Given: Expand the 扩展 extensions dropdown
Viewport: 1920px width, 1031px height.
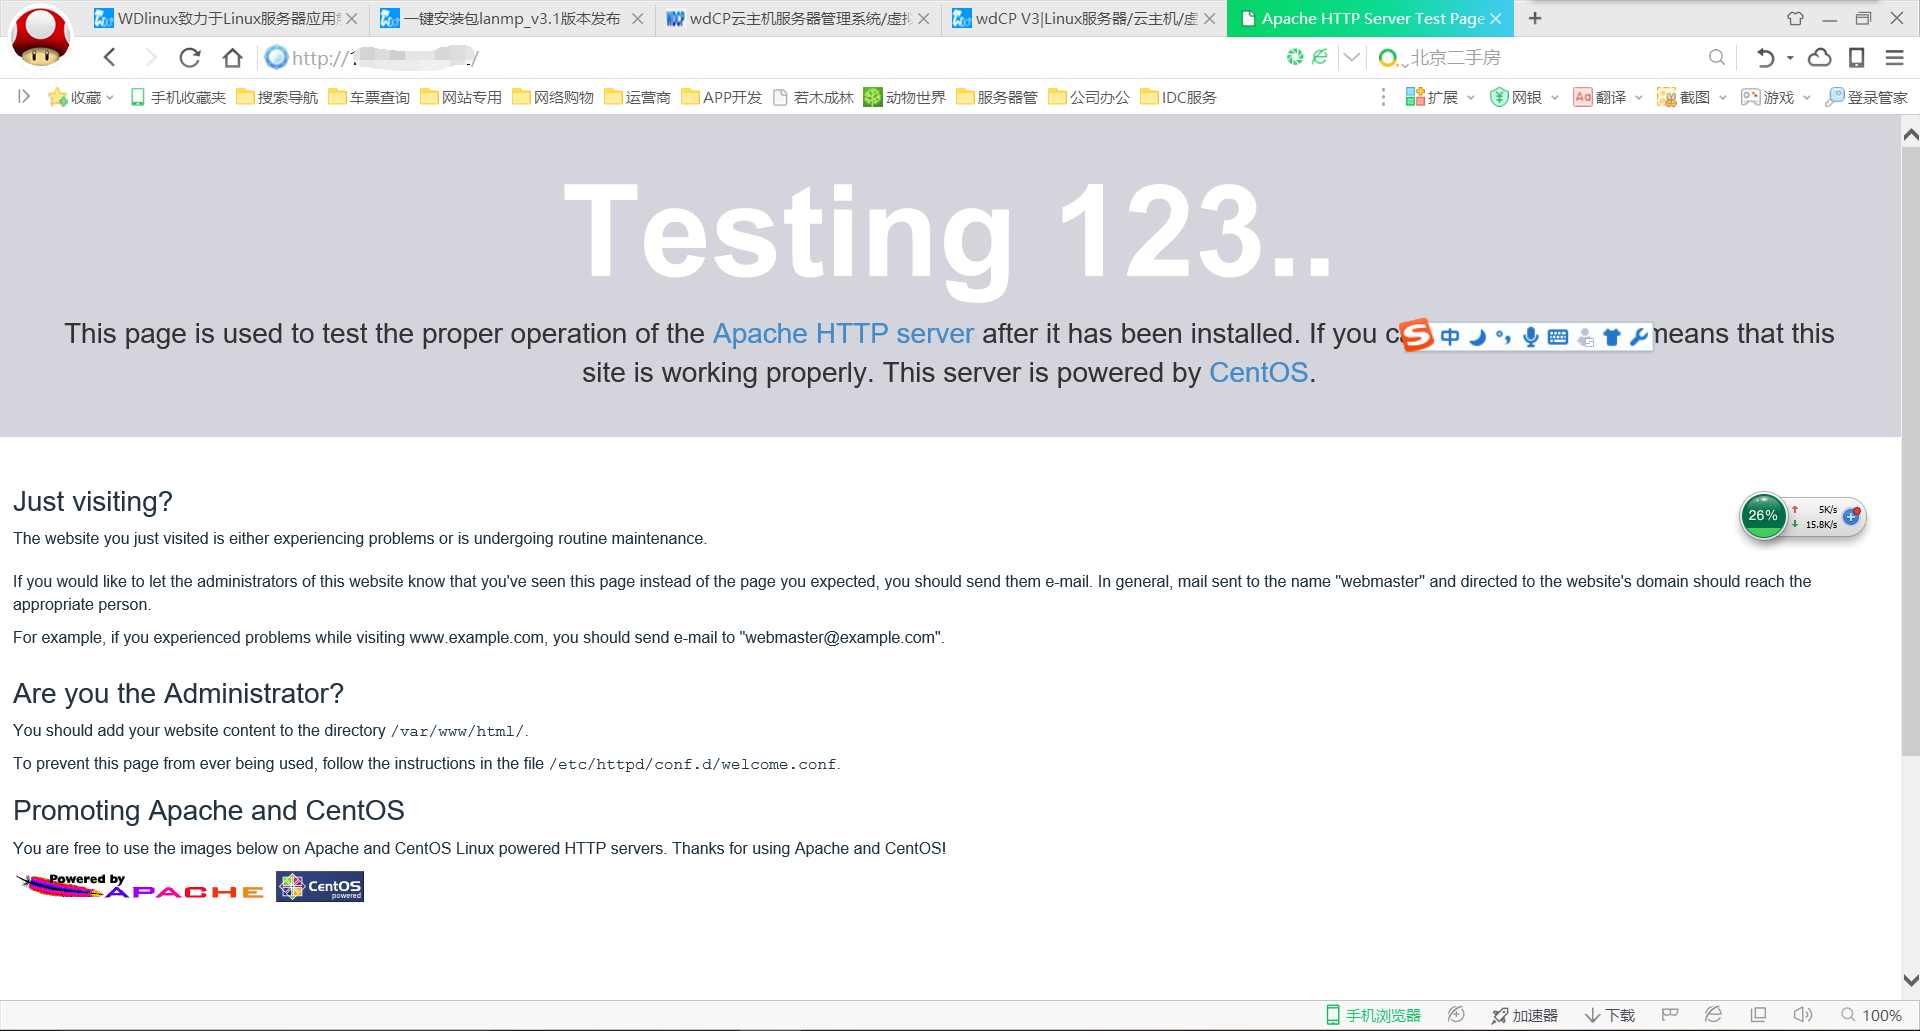Looking at the screenshot, I should 1471,97.
